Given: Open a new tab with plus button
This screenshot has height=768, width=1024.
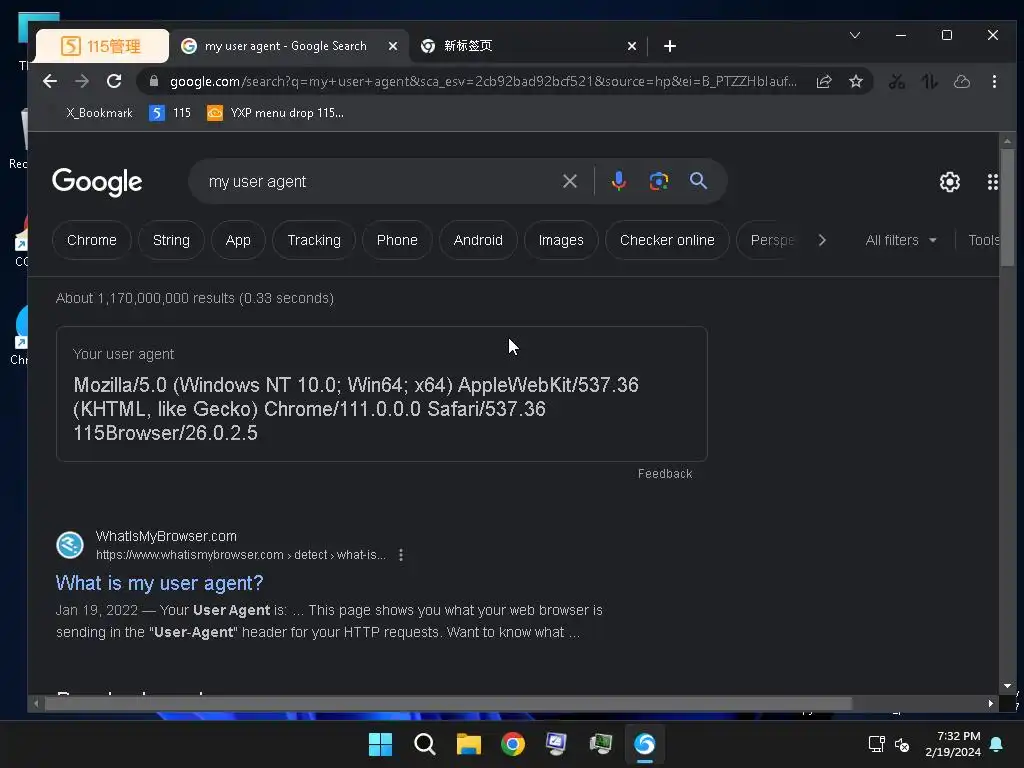Looking at the screenshot, I should (x=669, y=46).
